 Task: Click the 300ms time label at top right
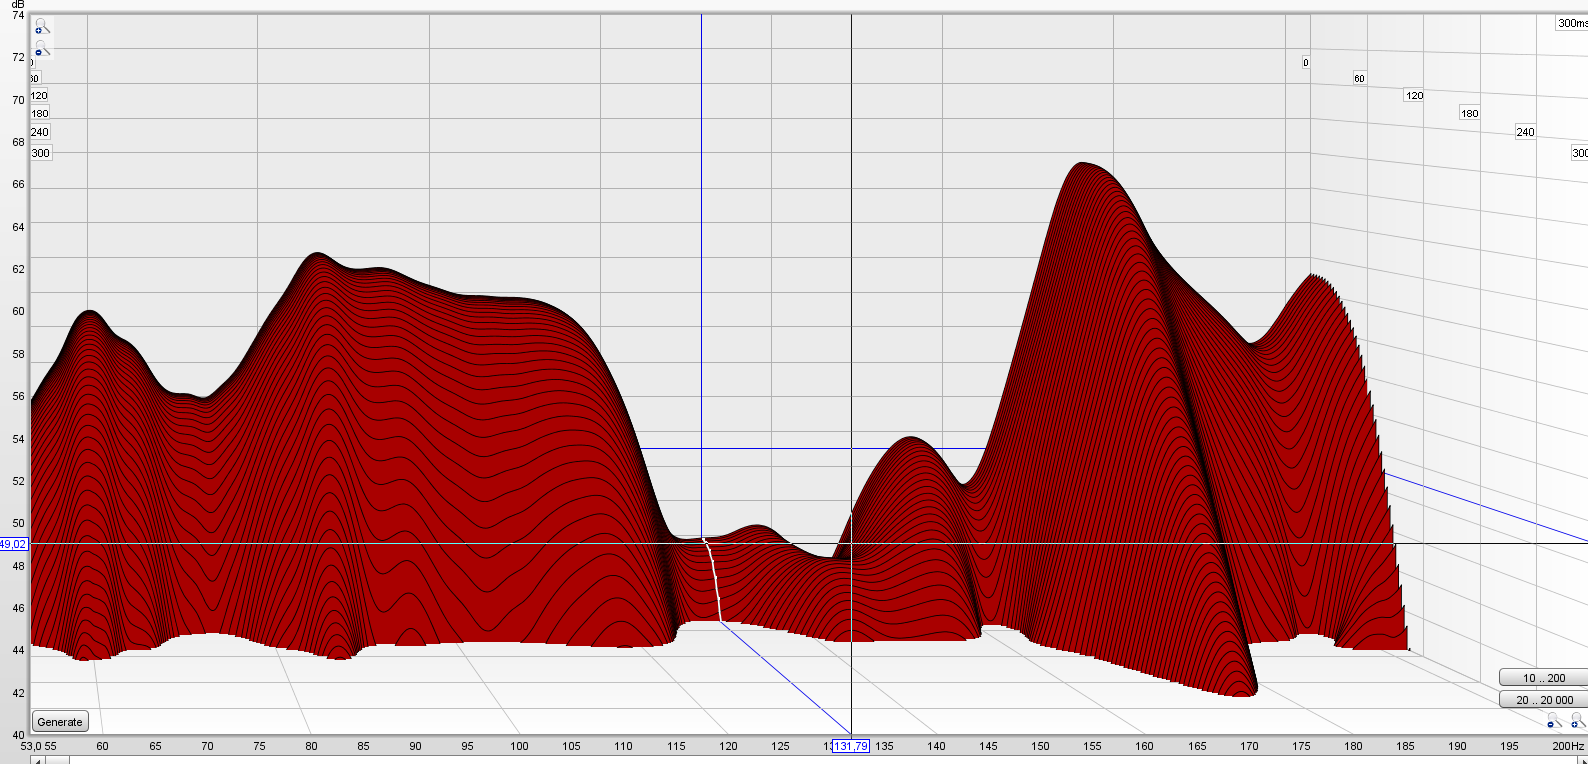[x=1571, y=23]
